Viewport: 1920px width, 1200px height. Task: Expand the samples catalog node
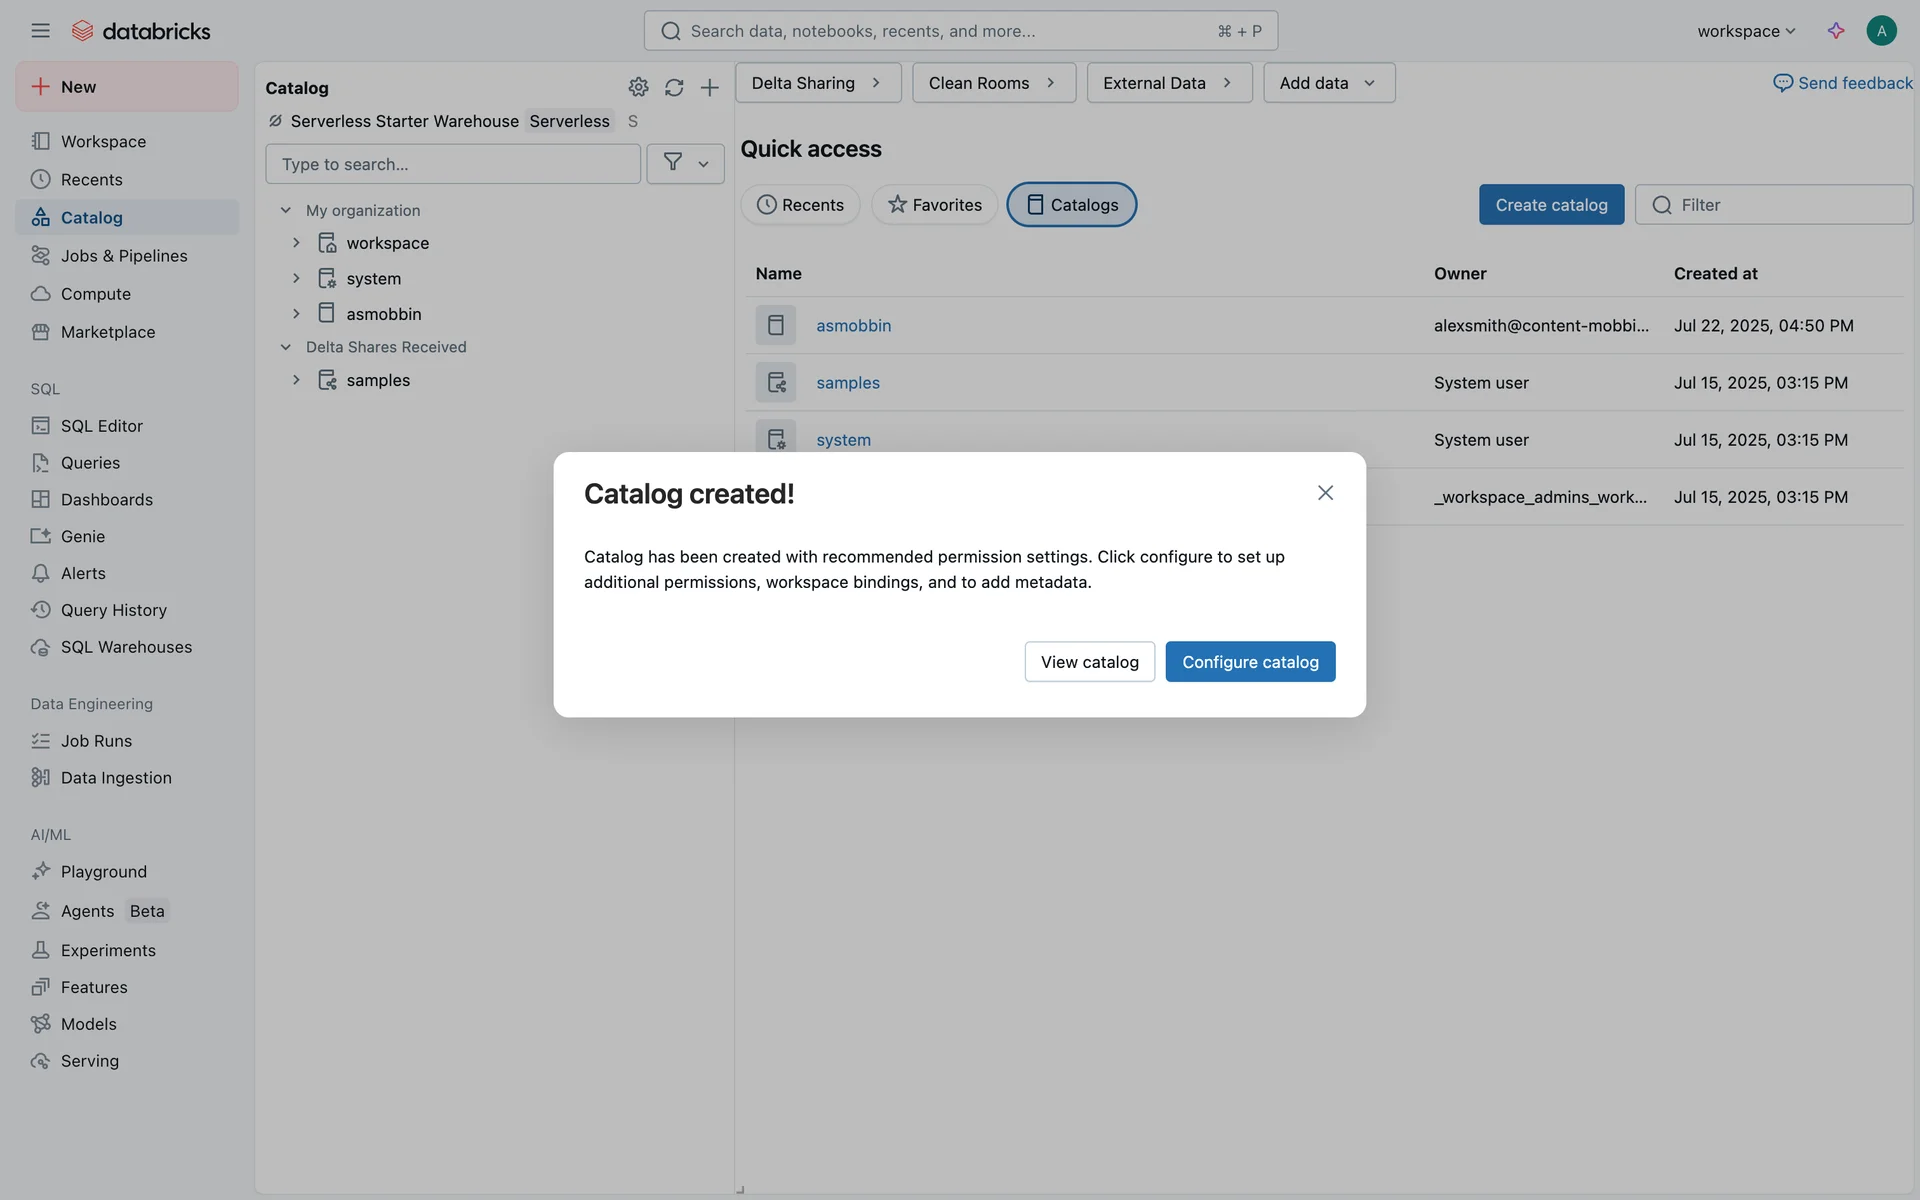(296, 380)
